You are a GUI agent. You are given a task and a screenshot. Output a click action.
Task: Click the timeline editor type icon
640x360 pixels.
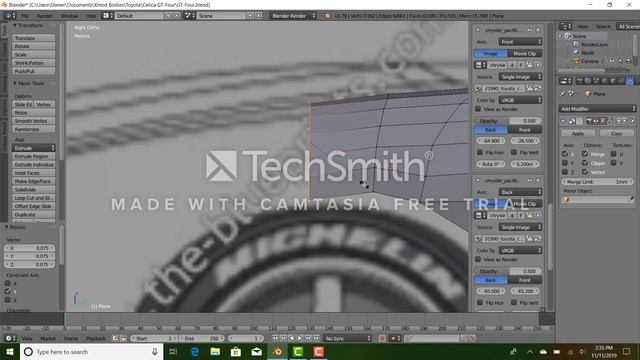point(10,338)
